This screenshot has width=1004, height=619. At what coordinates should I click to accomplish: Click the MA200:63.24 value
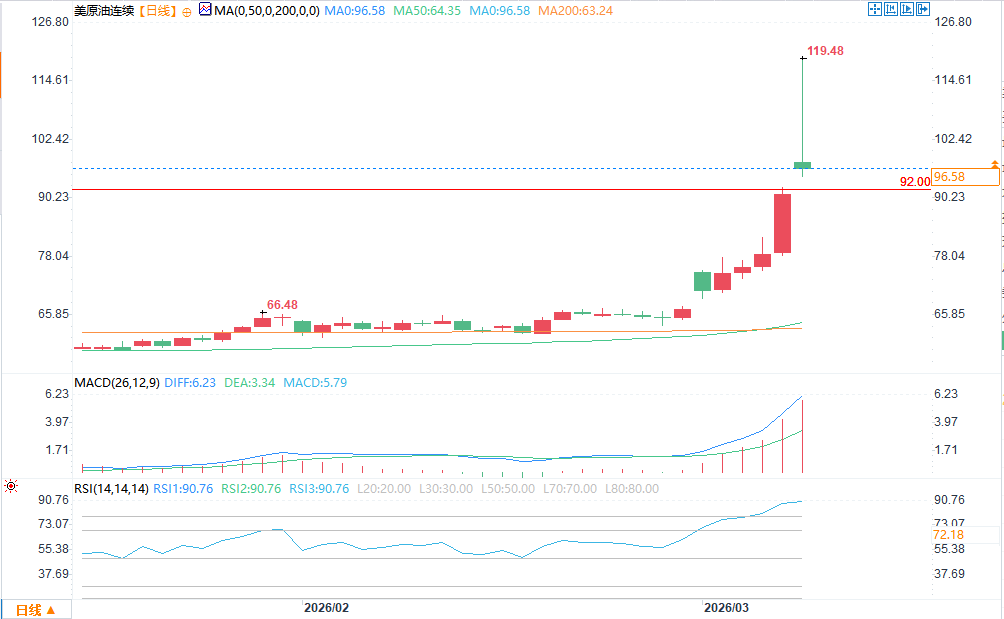575,11
